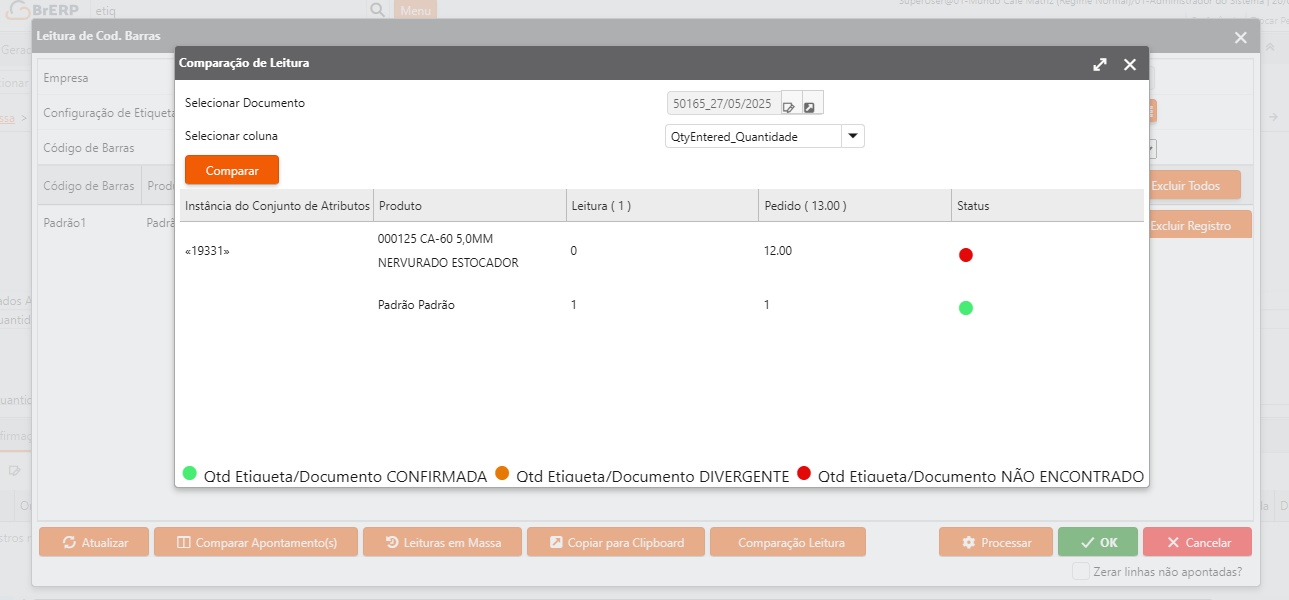Click the orange DIVERGENTE legend dot
Image resolution: width=1289 pixels, height=600 pixels.
pyautogui.click(x=502, y=473)
